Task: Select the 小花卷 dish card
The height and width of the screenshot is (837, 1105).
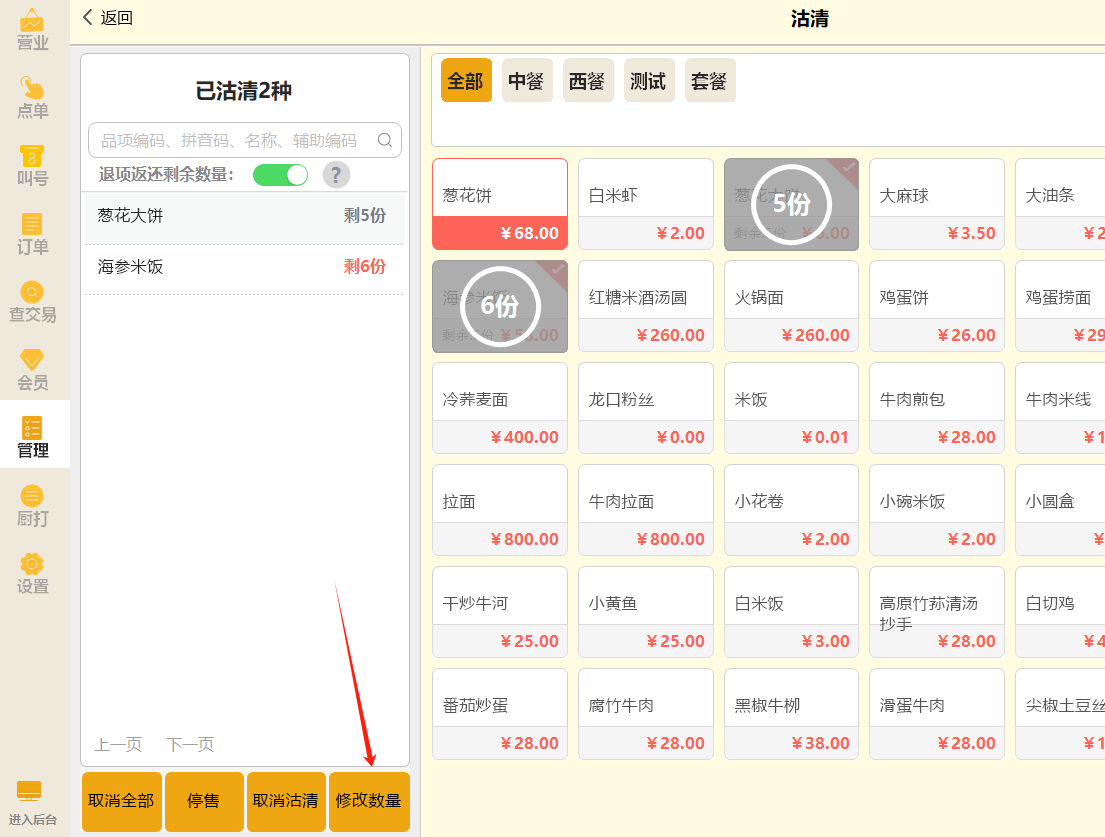Action: [791, 511]
